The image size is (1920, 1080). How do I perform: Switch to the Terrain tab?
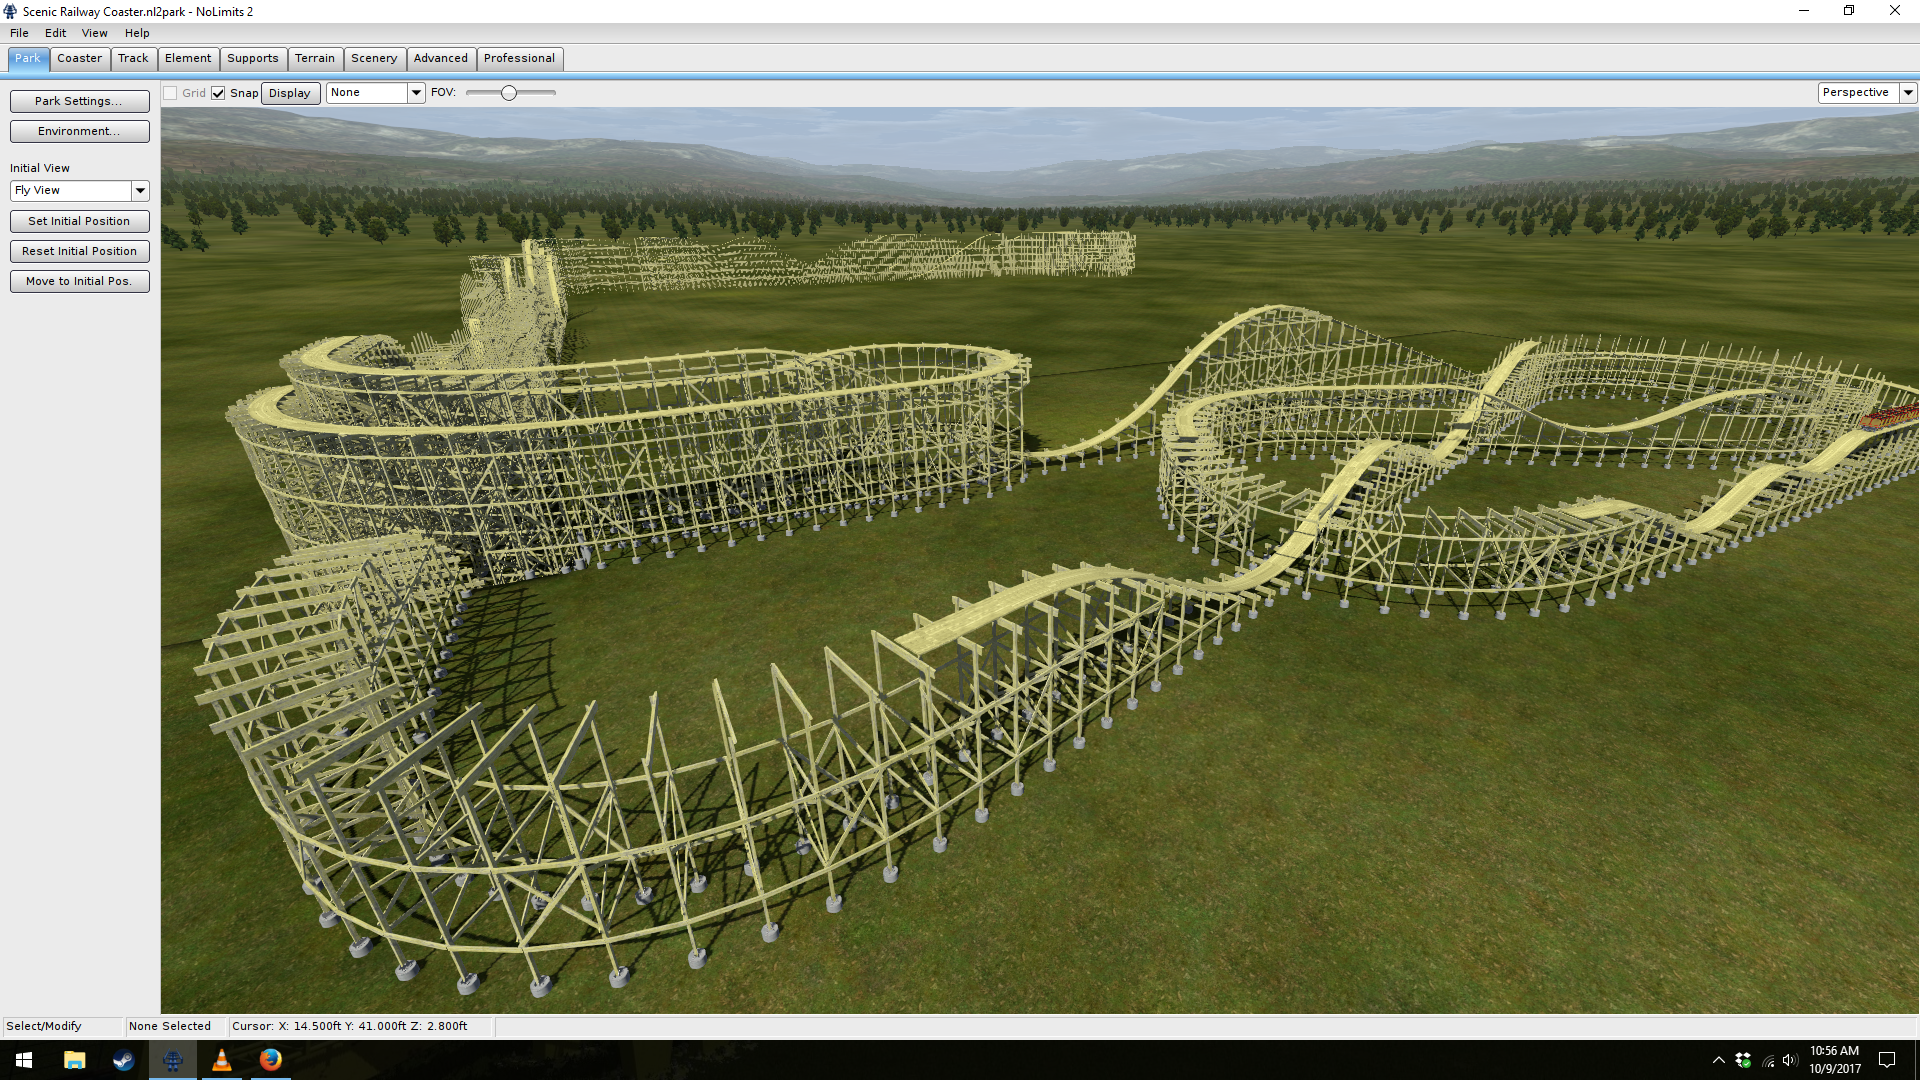tap(315, 58)
